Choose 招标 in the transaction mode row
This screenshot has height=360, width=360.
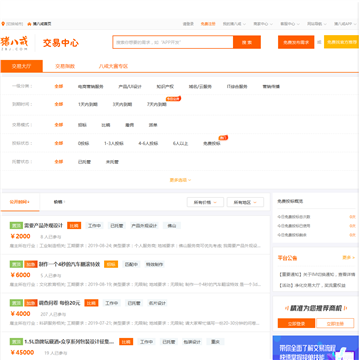click(x=82, y=125)
